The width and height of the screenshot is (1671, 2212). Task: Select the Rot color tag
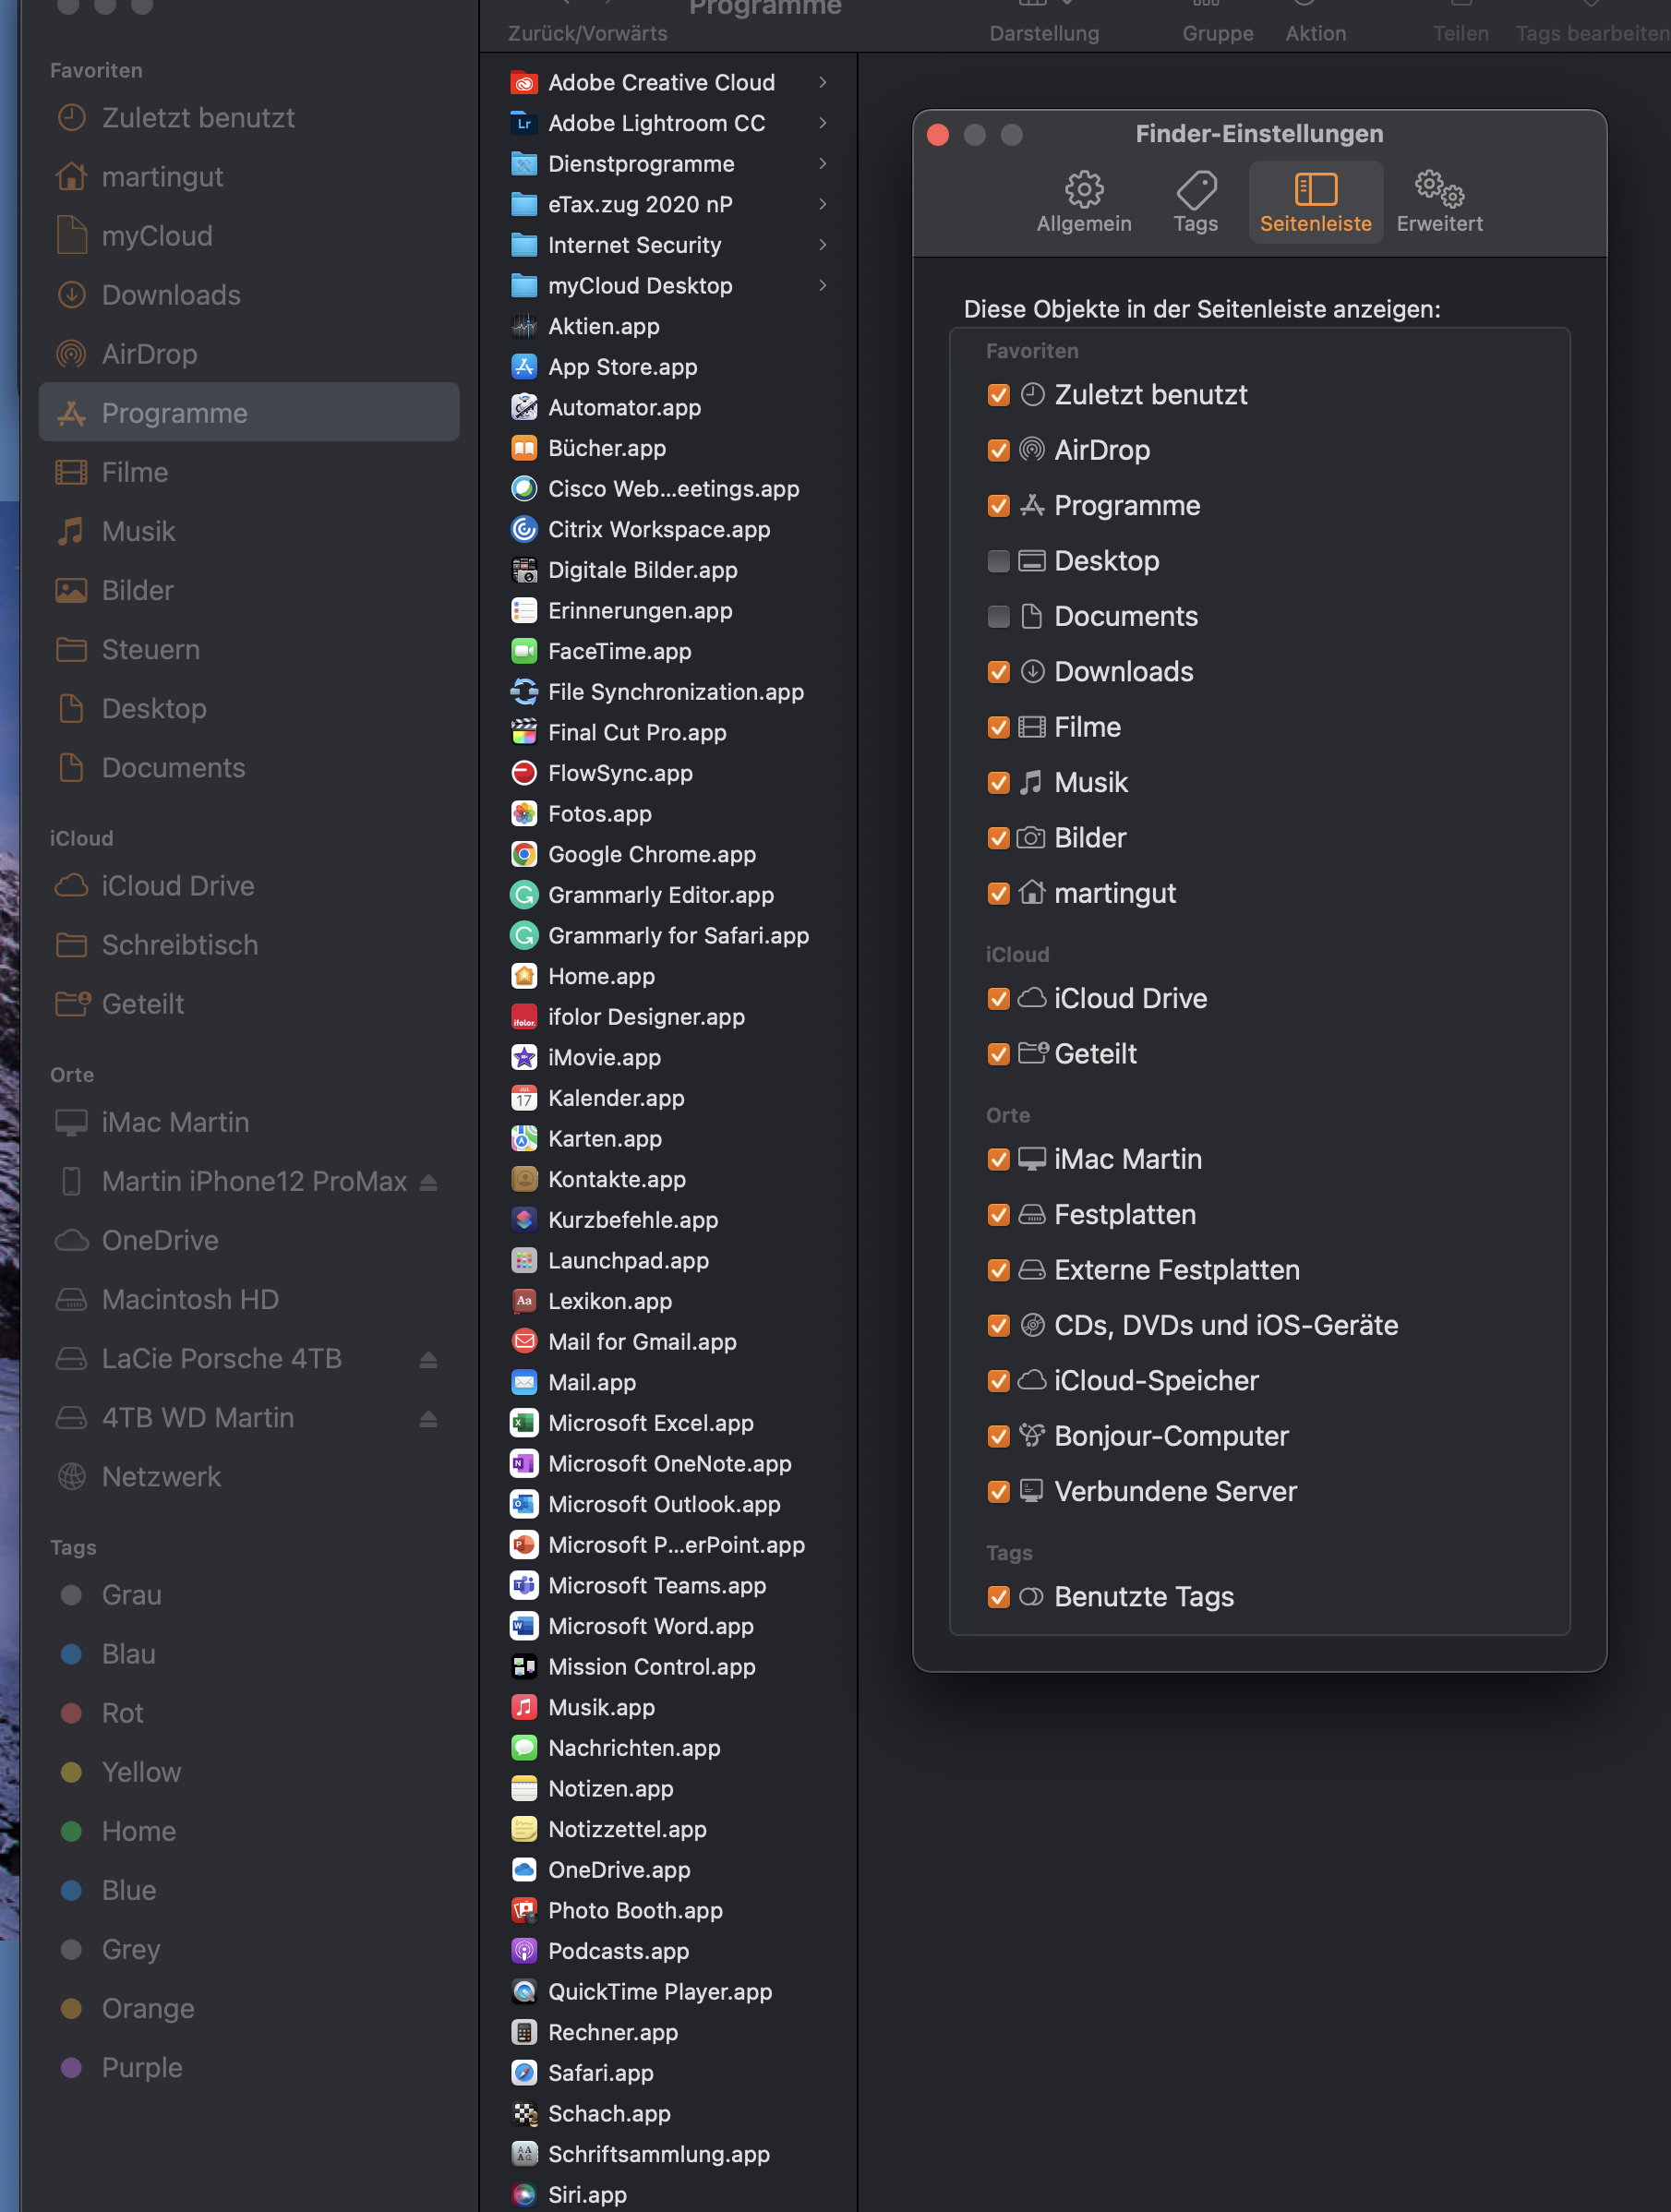click(122, 1713)
